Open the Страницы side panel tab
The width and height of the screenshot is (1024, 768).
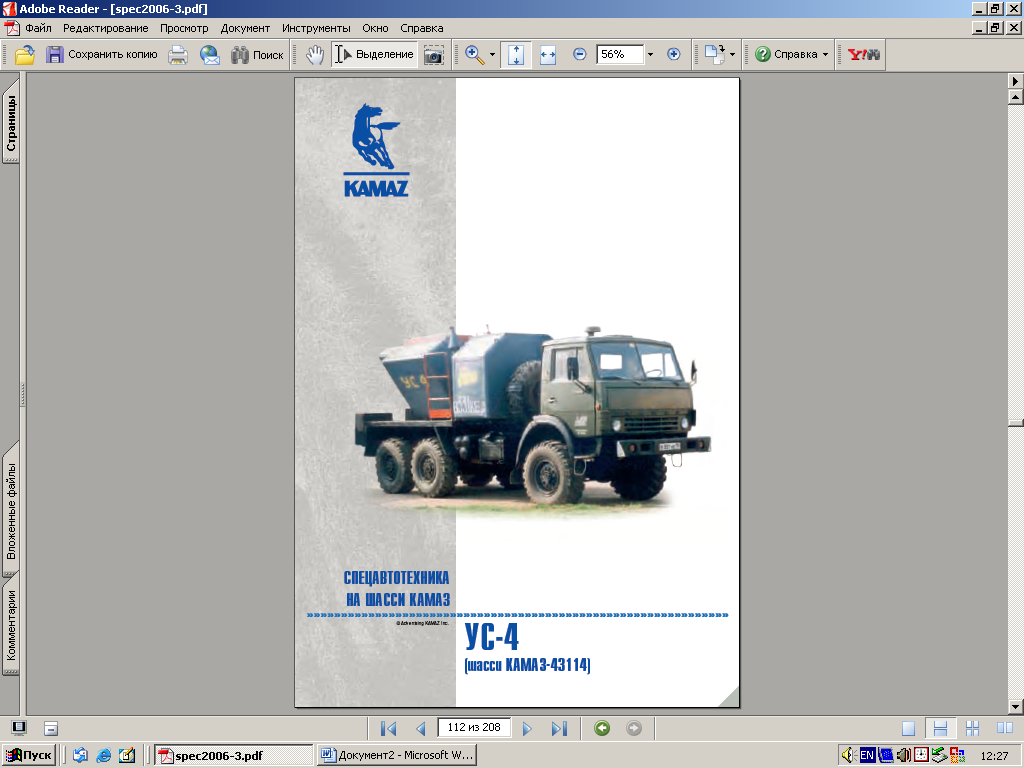coord(11,123)
